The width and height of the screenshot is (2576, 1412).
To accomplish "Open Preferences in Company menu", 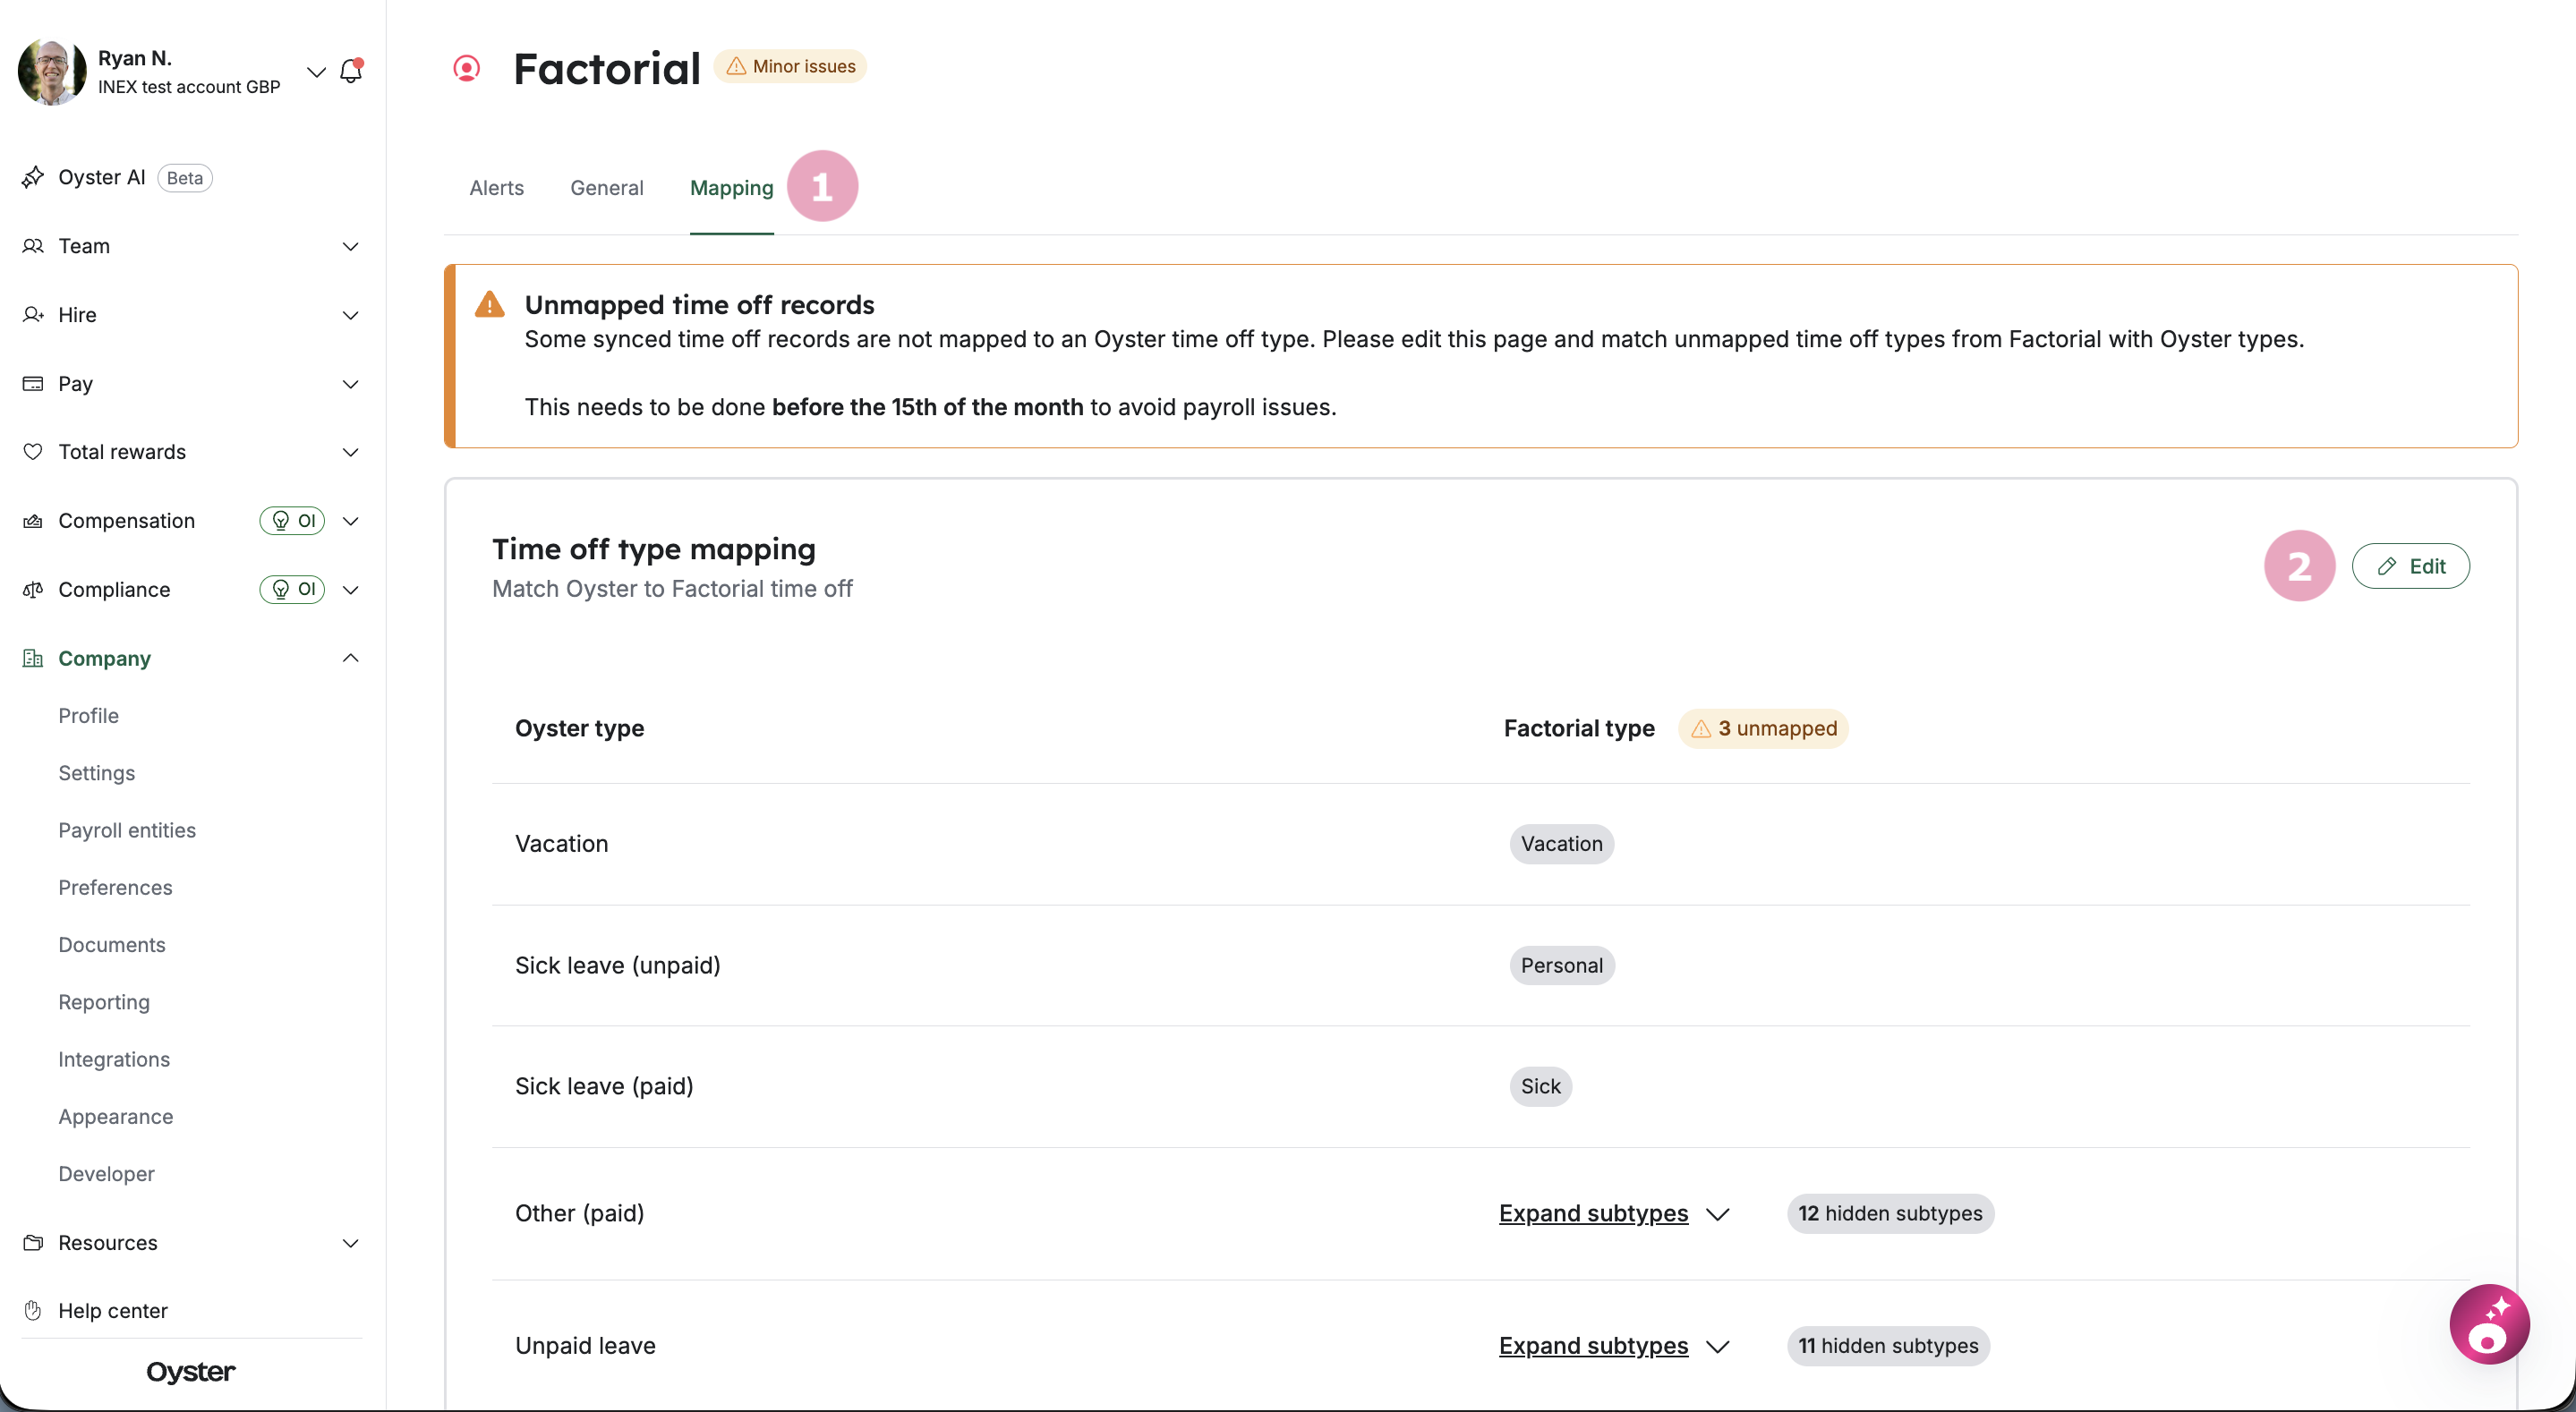I will pyautogui.click(x=115, y=887).
